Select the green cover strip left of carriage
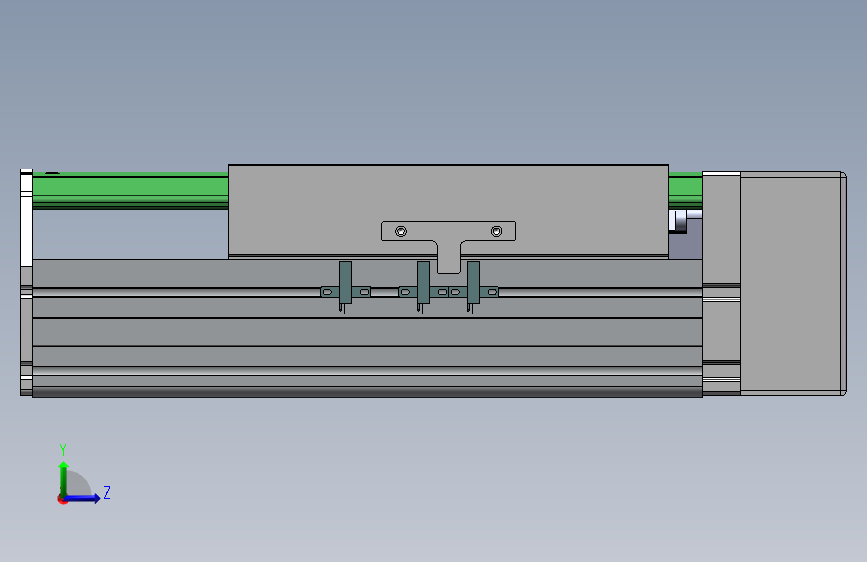This screenshot has width=867, height=562. 130,191
